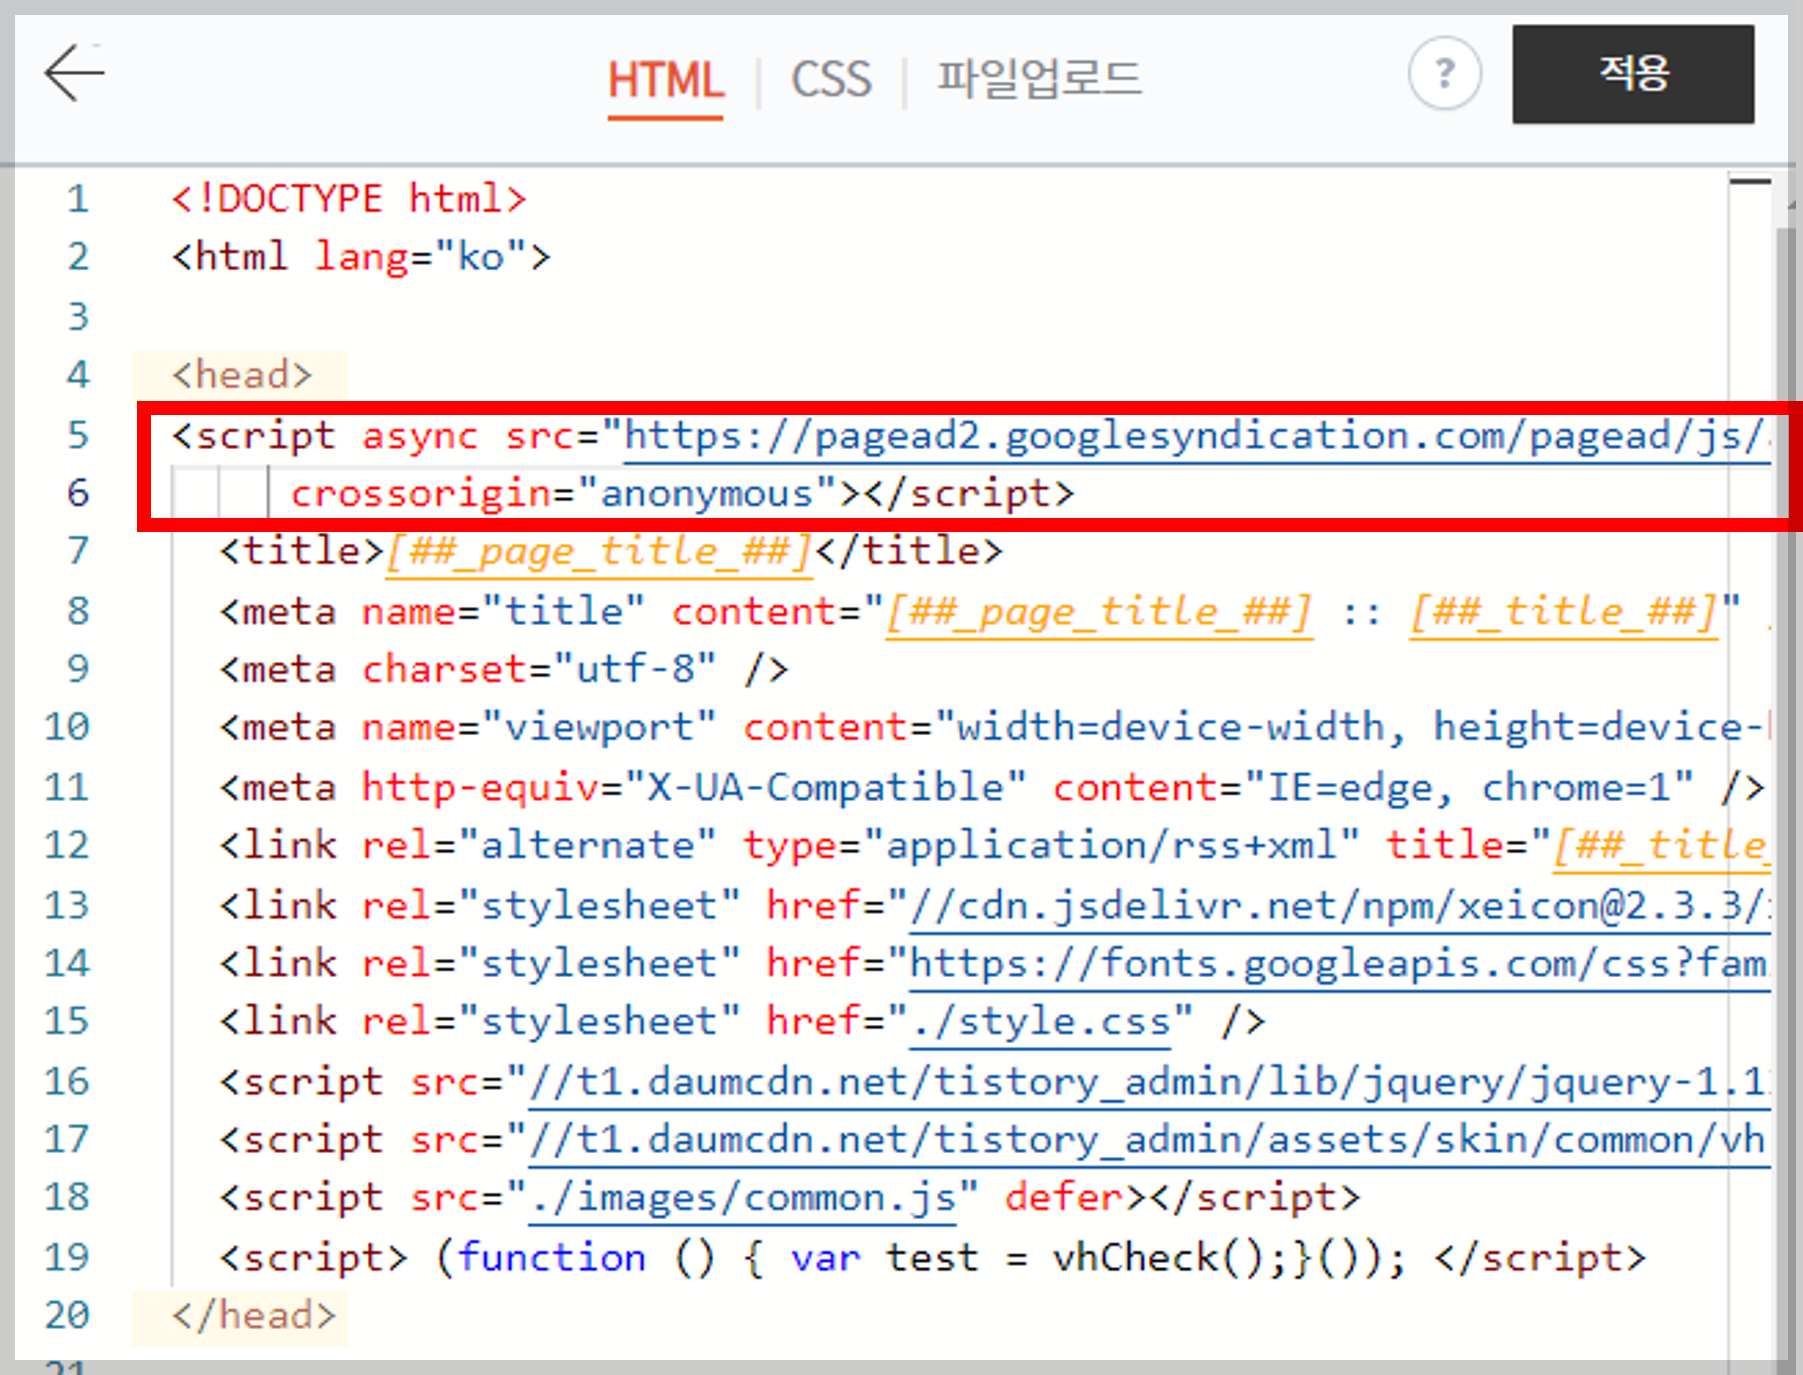Click the [##_page_title_##] inside title tag
The width and height of the screenshot is (1803, 1375).
600,552
